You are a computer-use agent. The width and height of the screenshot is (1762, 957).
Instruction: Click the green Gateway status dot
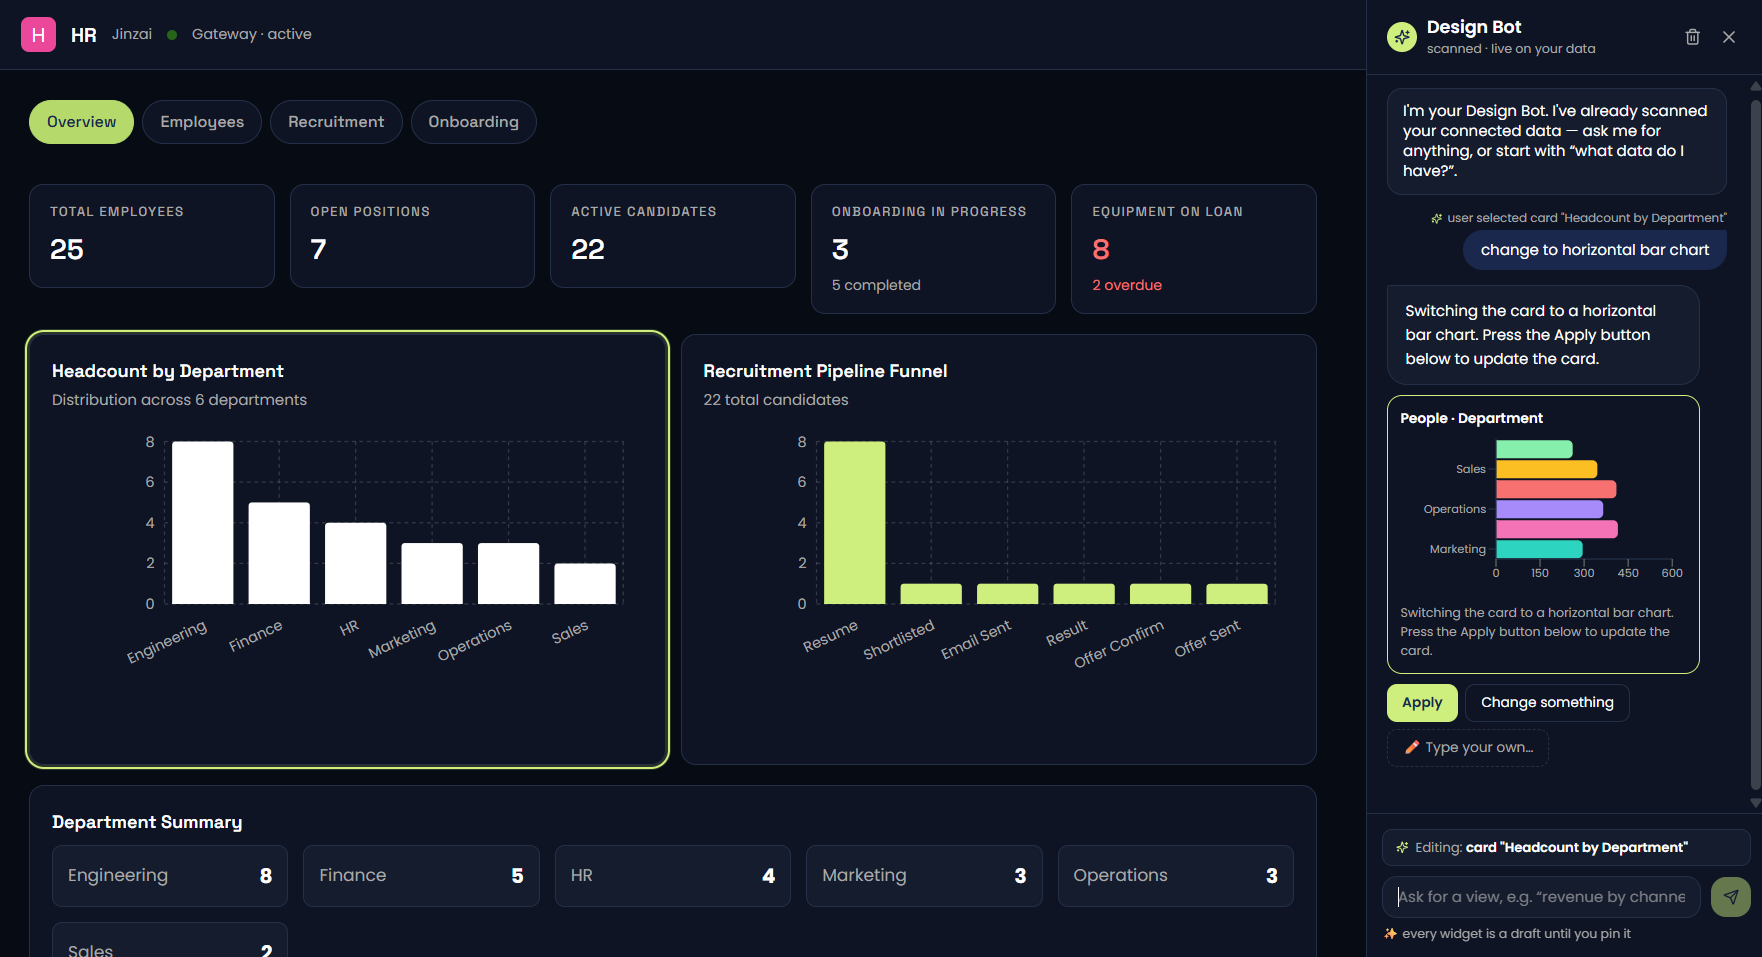coord(172,35)
